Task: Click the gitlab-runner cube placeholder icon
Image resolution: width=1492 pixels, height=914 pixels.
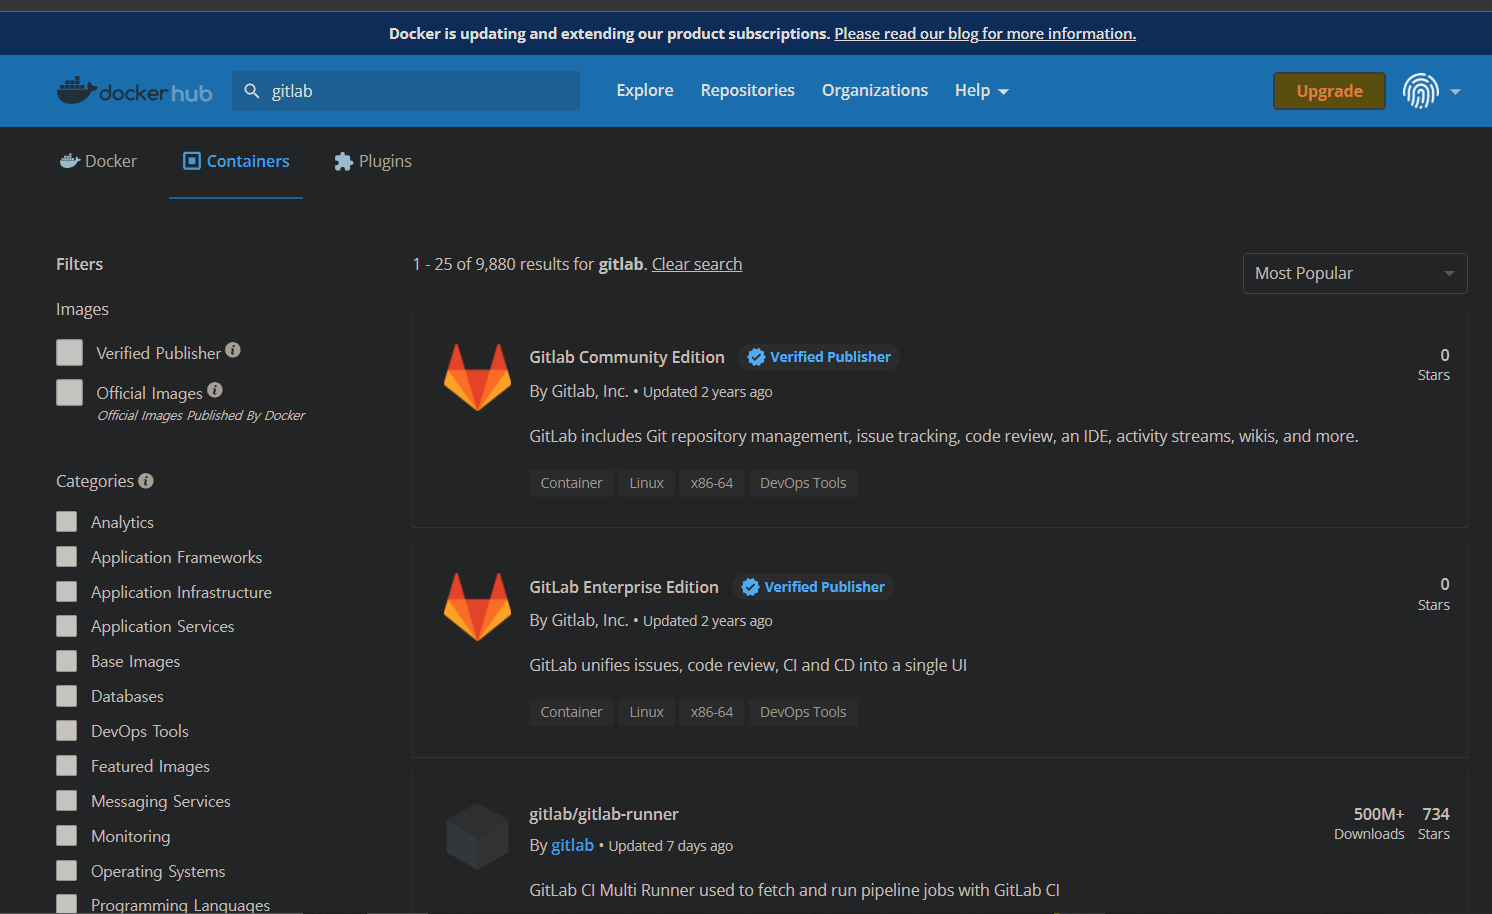Action: 477,836
